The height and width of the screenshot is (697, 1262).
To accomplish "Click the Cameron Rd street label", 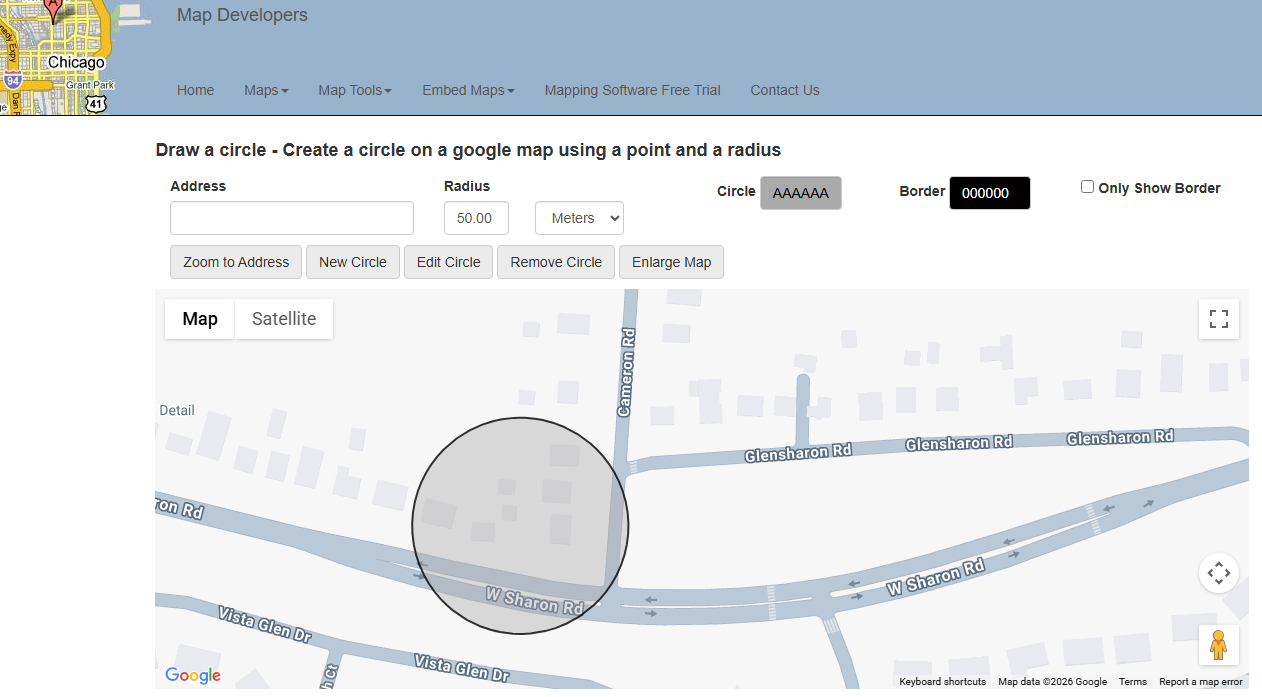I will coord(626,372).
